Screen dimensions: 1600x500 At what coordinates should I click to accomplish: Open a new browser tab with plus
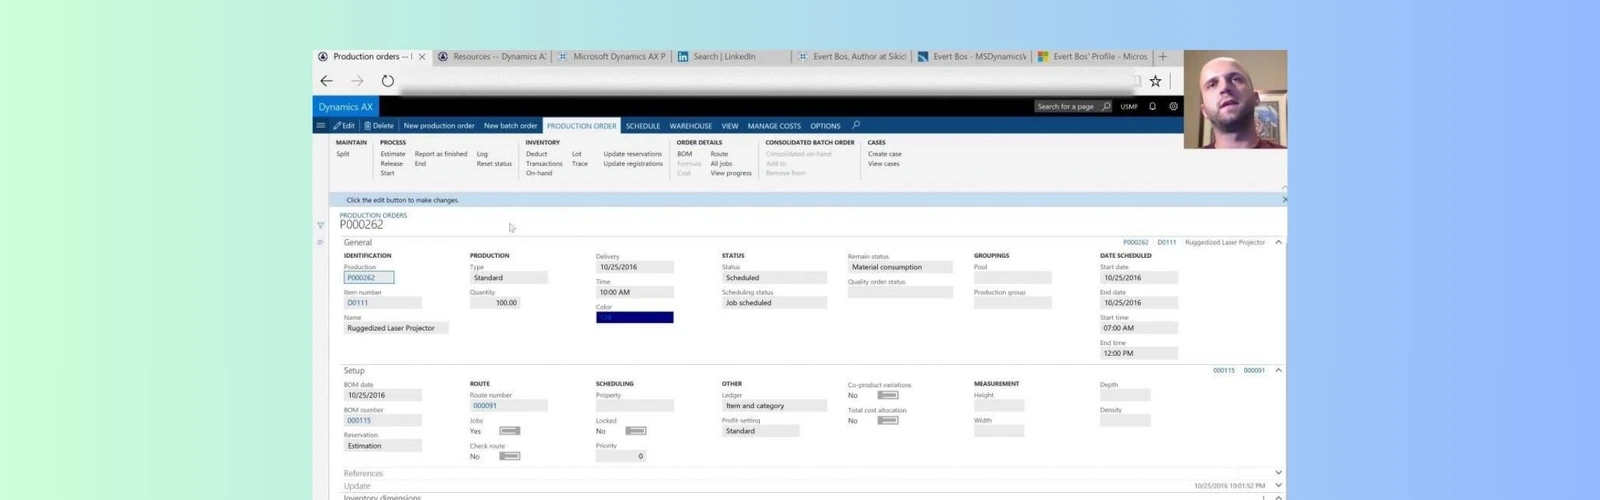coord(1162,57)
